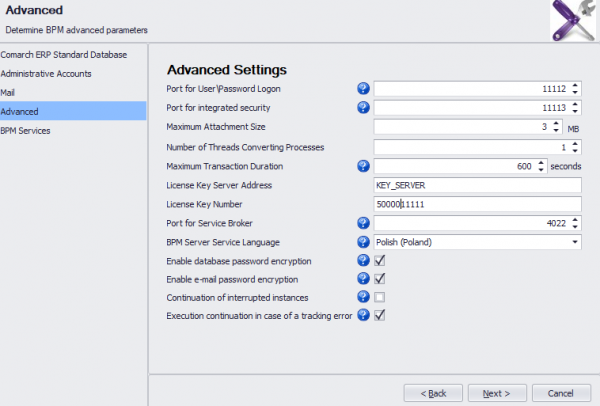Open help for Port for Service Broker
The width and height of the screenshot is (600, 406).
coord(363,223)
